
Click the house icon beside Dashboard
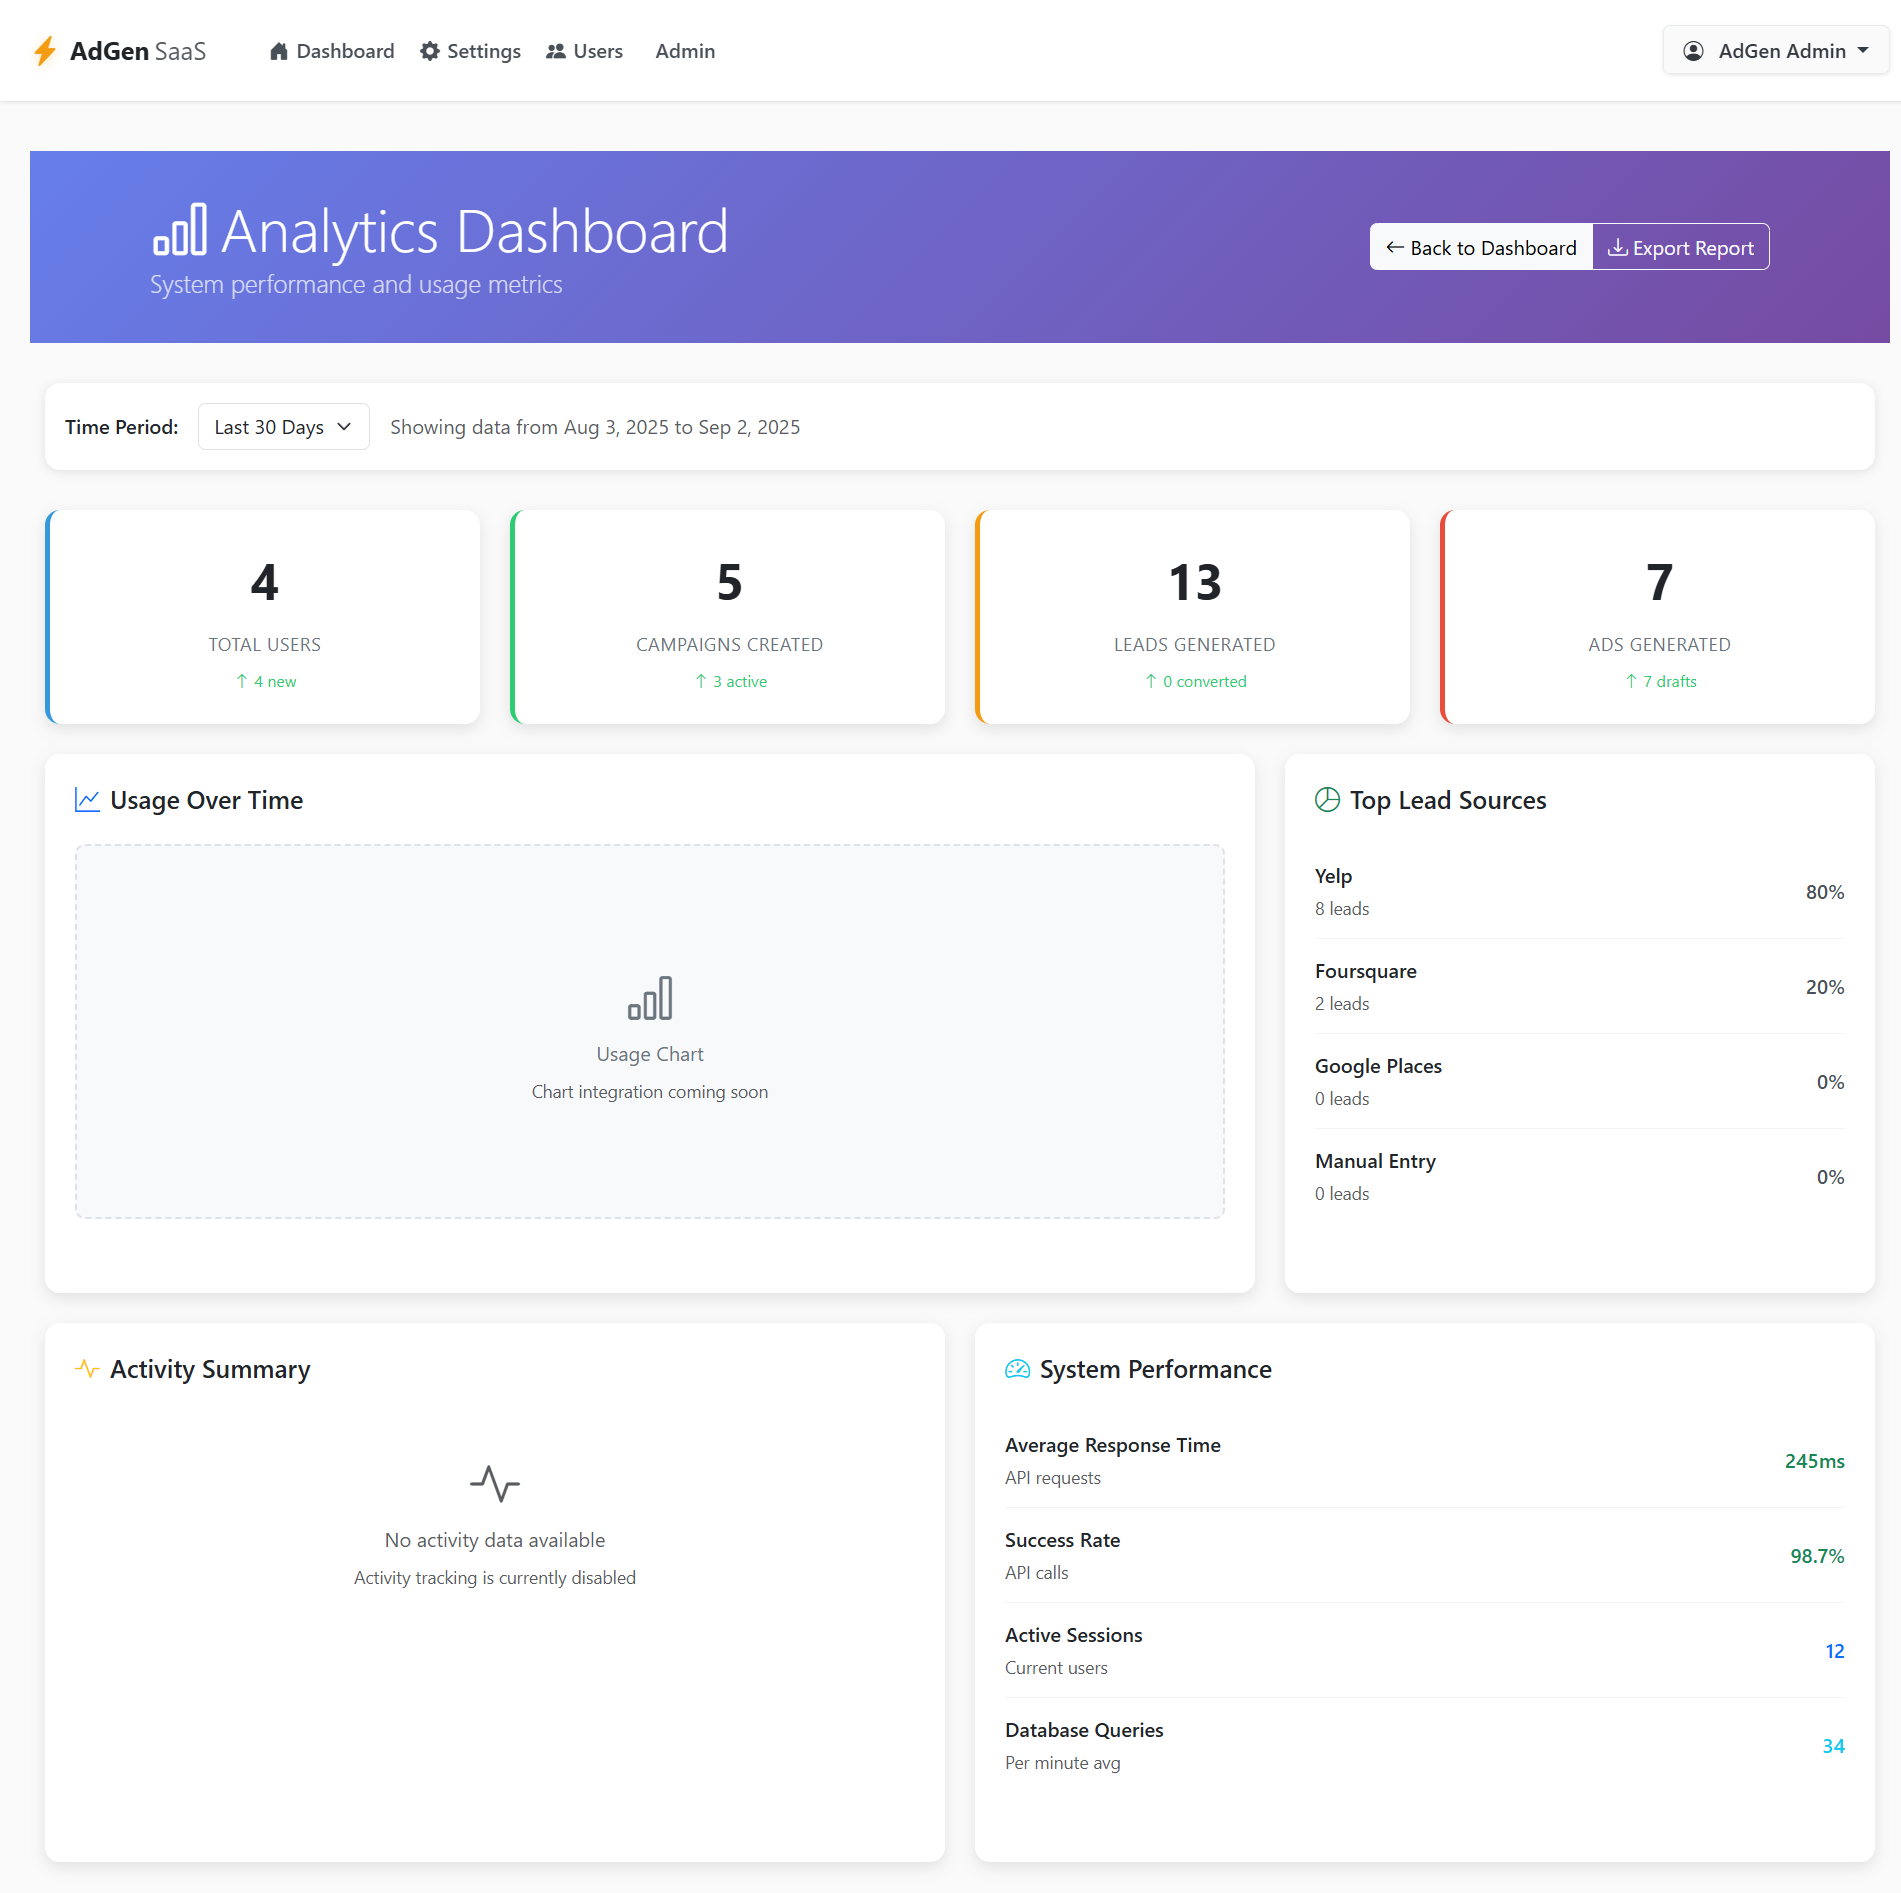coord(279,51)
